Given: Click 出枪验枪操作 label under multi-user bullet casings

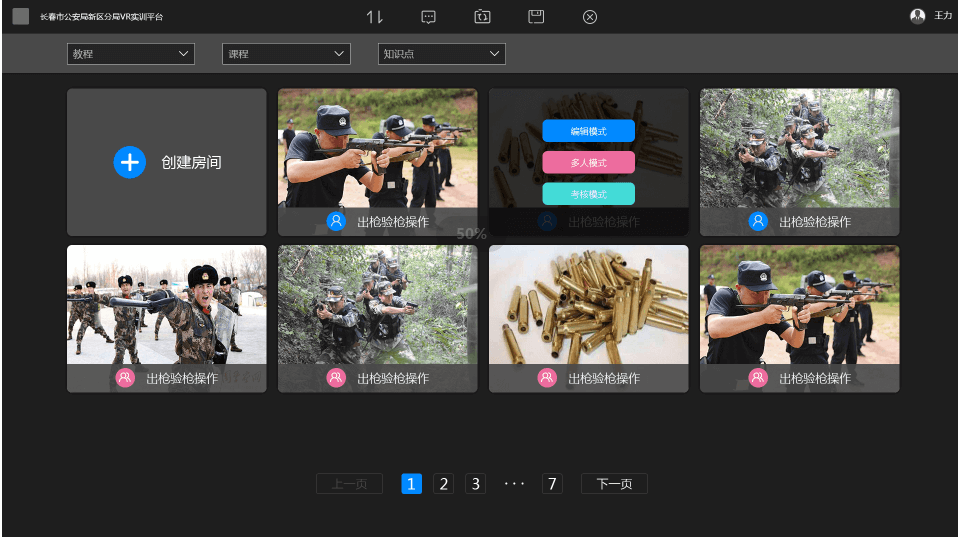Looking at the screenshot, I should 604,378.
